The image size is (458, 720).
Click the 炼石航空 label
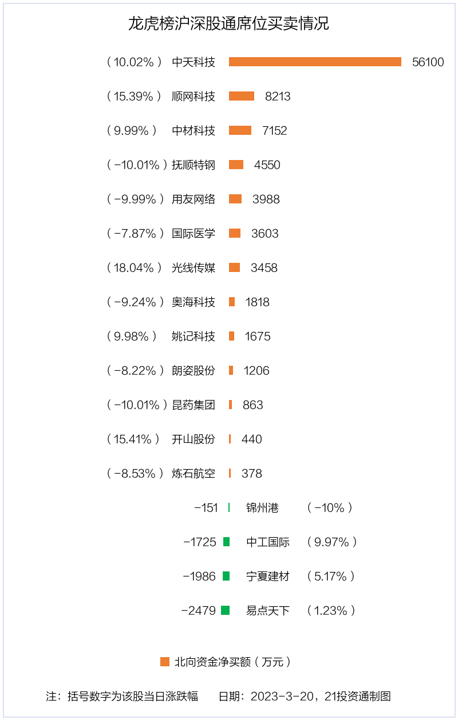(x=193, y=473)
